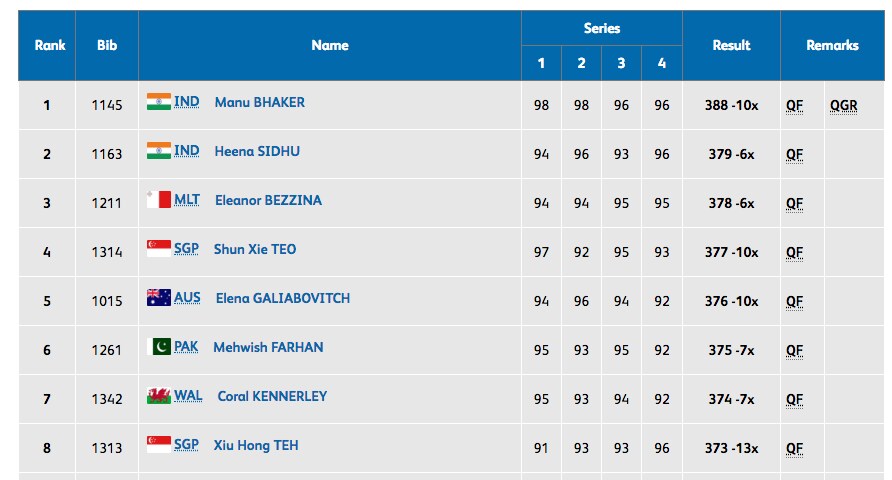Open Elena GALIABOVITCH athlete page
The height and width of the screenshot is (480, 892).
pos(283,298)
